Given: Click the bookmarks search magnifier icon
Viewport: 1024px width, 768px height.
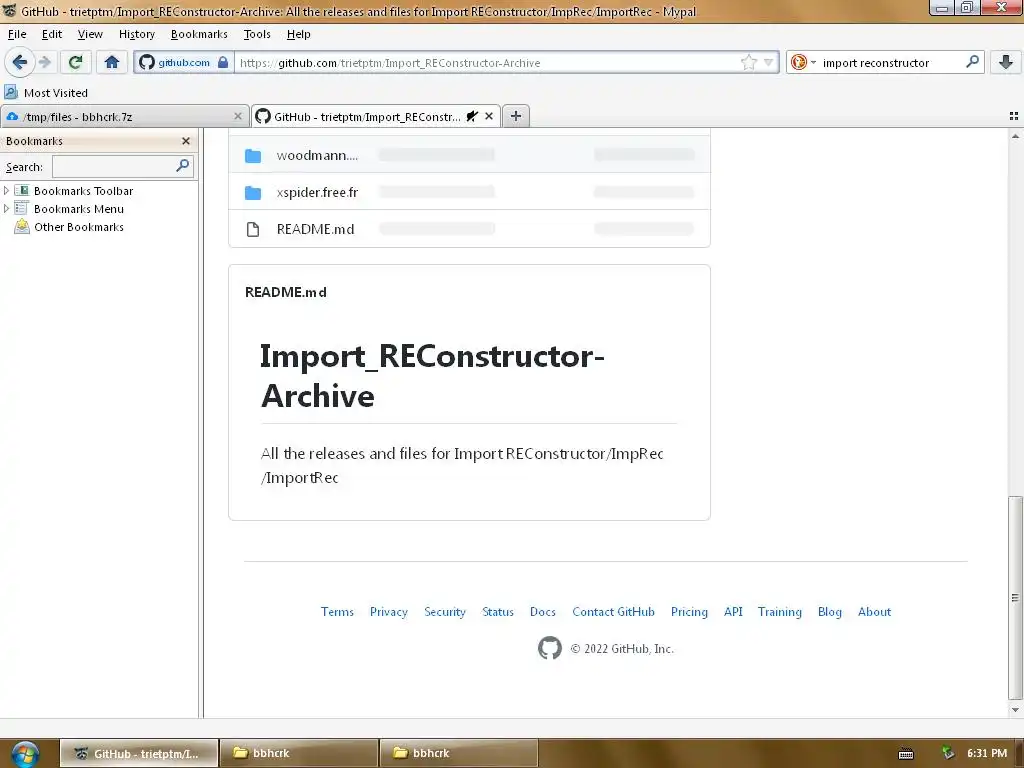Looking at the screenshot, I should [x=183, y=166].
